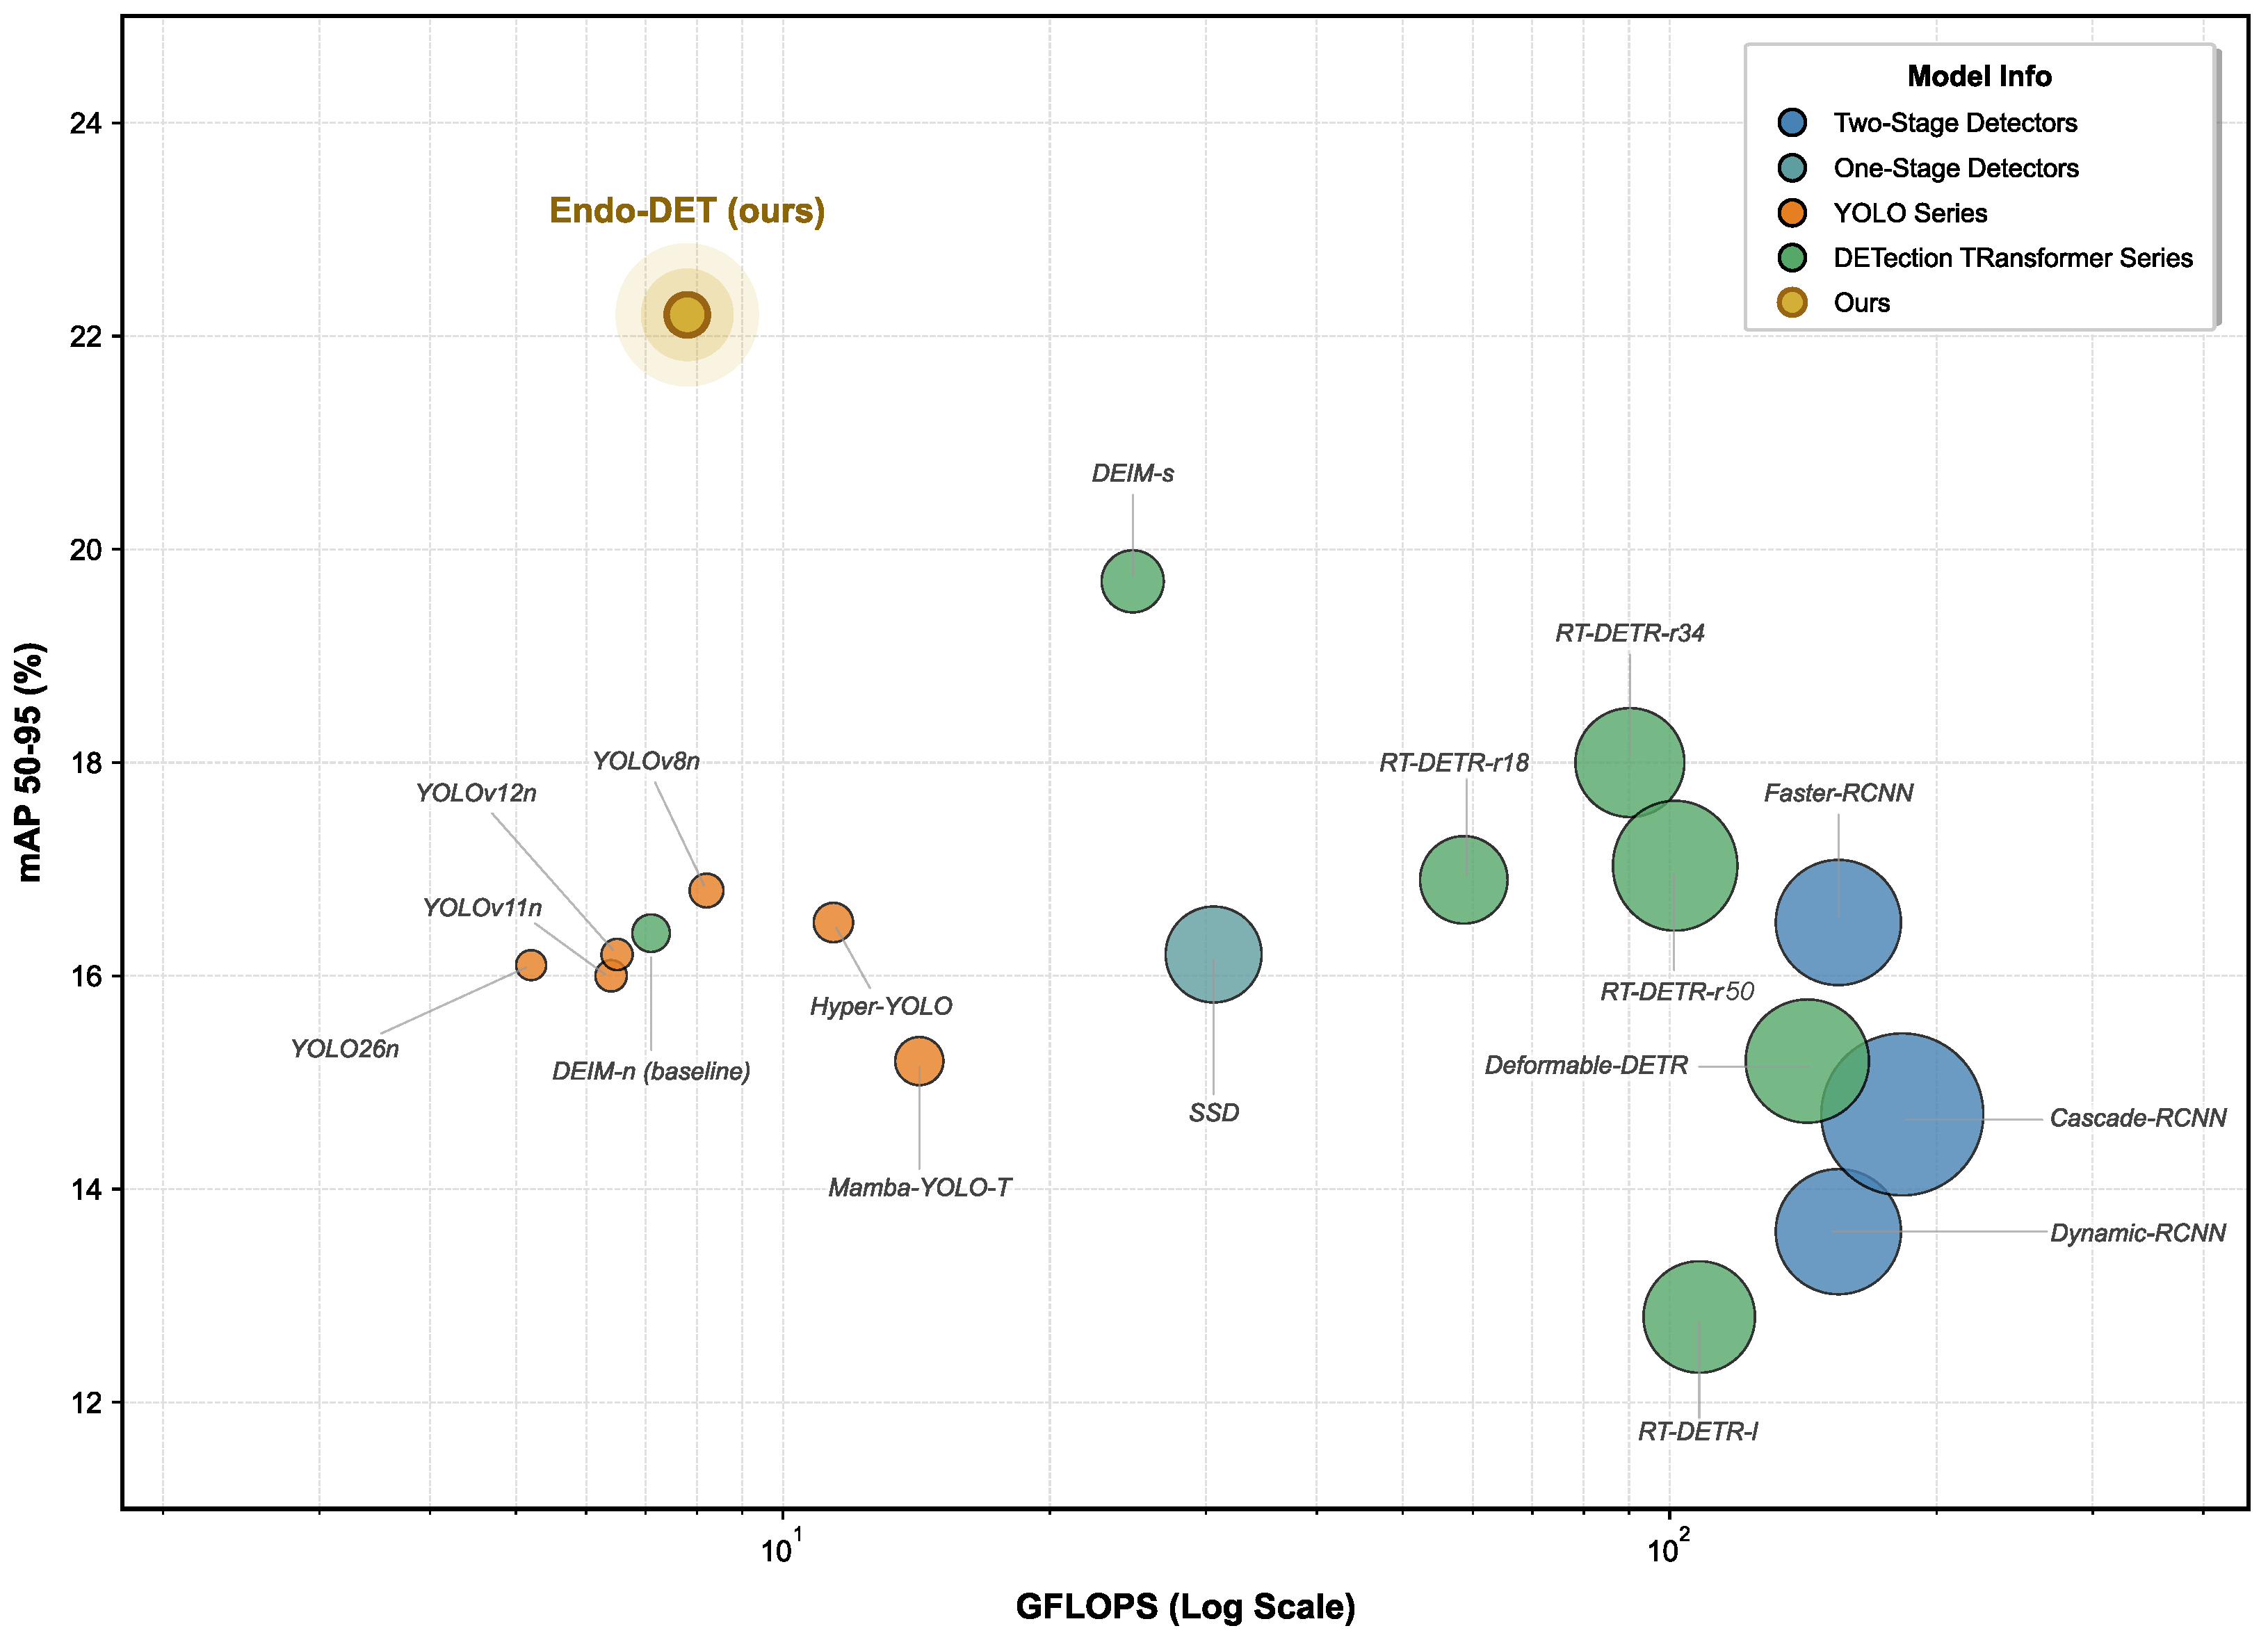Click the Faster-RCNN blue bubble
The height and width of the screenshot is (1642, 2268).
coord(1837,922)
